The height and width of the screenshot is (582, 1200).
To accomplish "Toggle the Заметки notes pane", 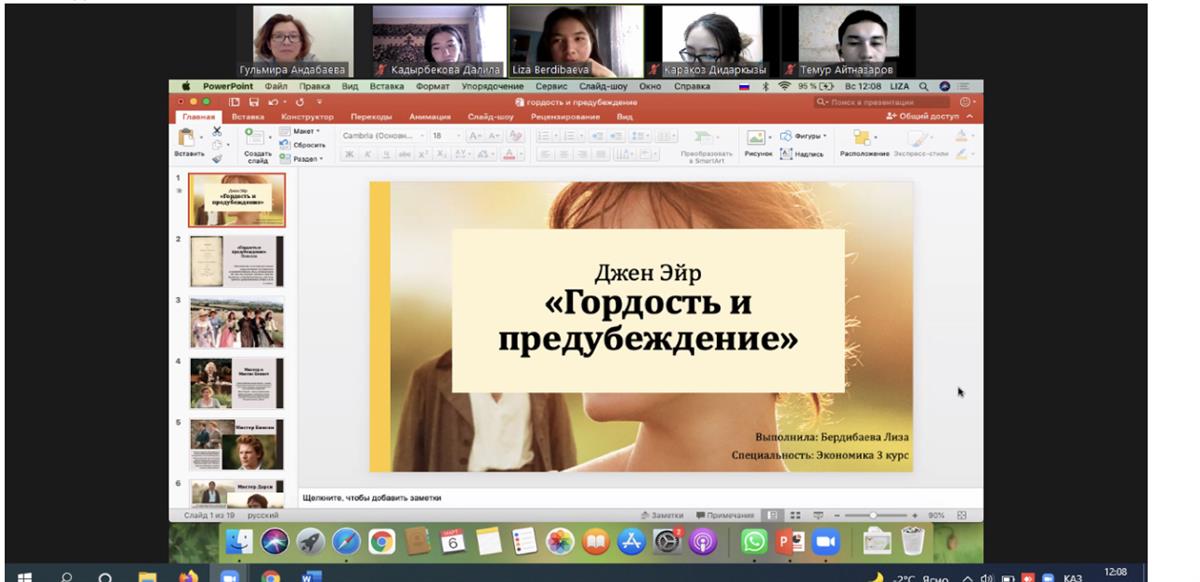I will (662, 515).
